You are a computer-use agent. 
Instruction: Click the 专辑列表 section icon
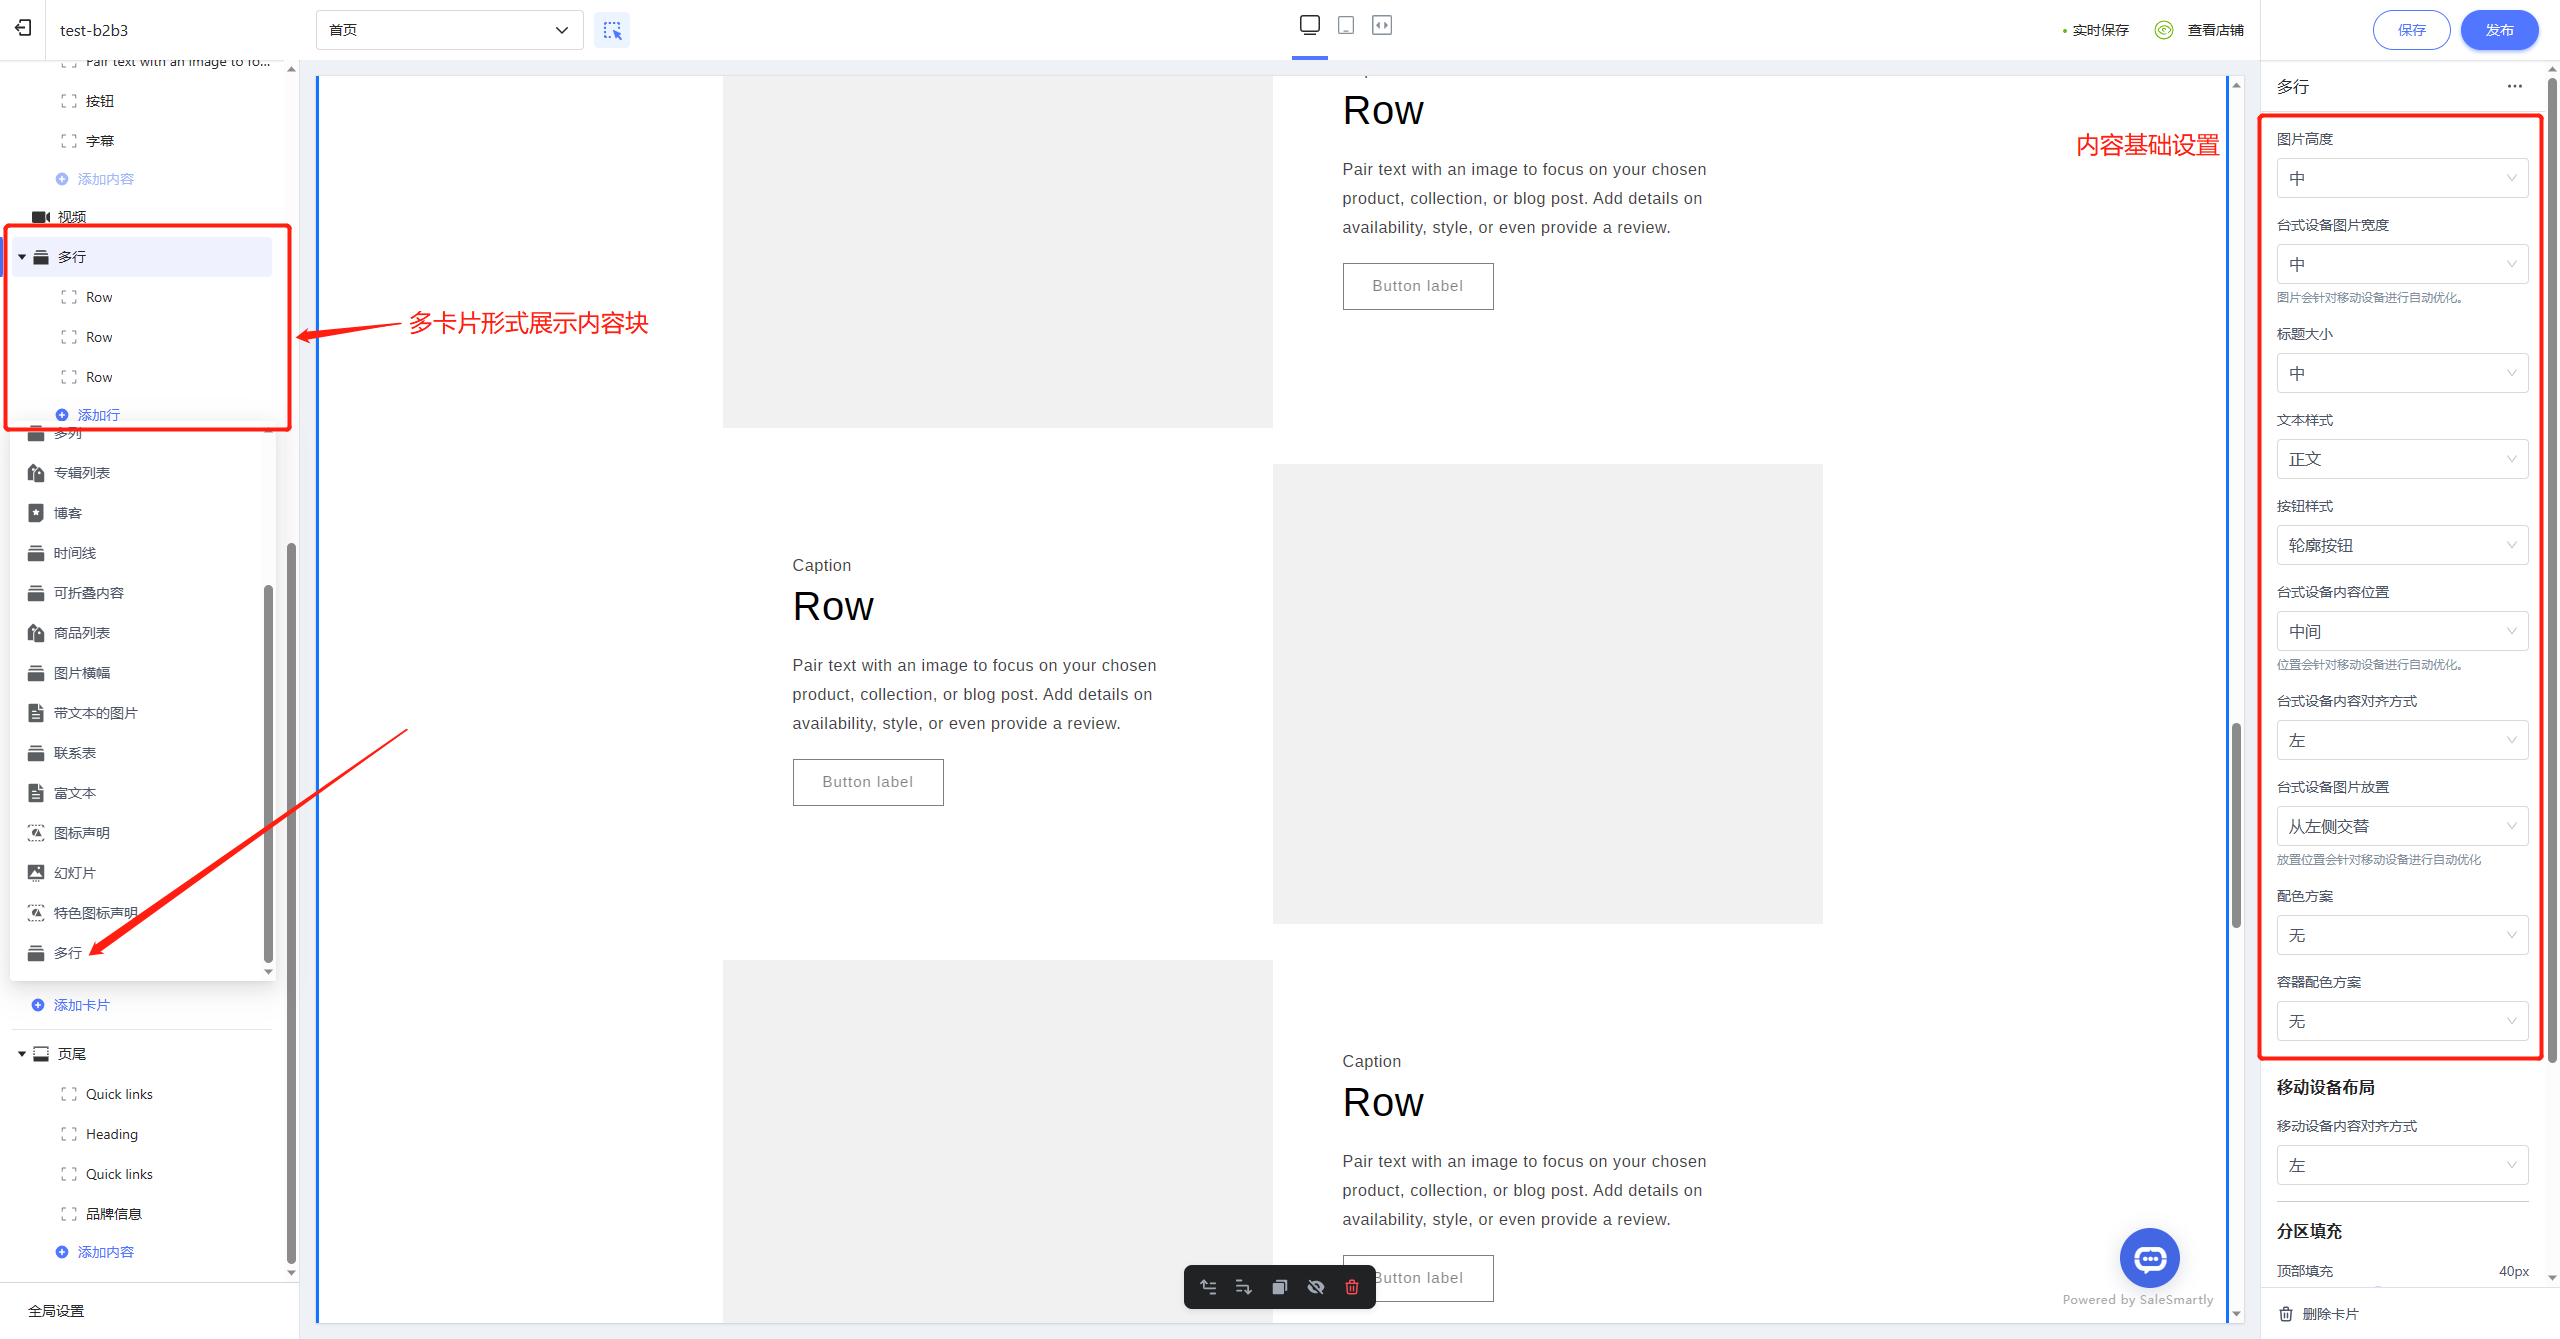(x=36, y=473)
